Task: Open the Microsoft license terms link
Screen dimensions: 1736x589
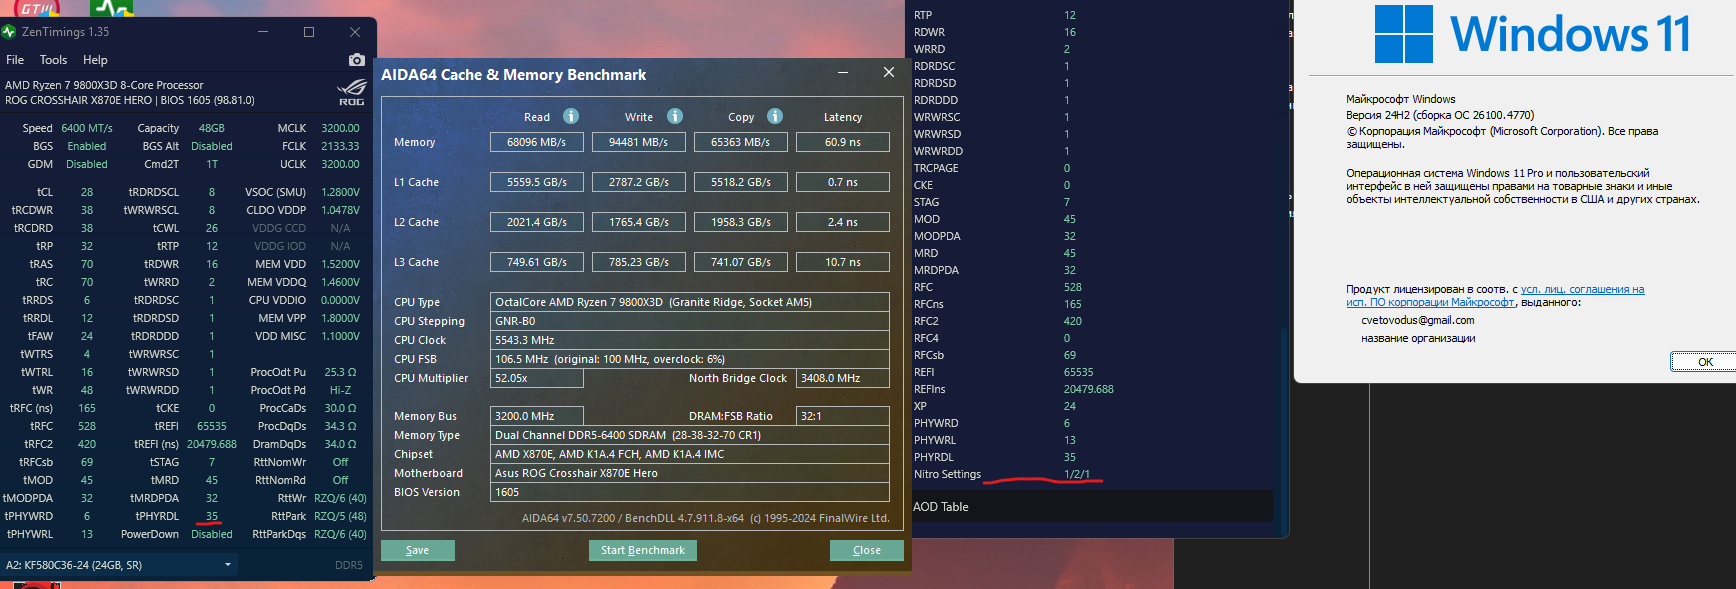Action: (1495, 296)
